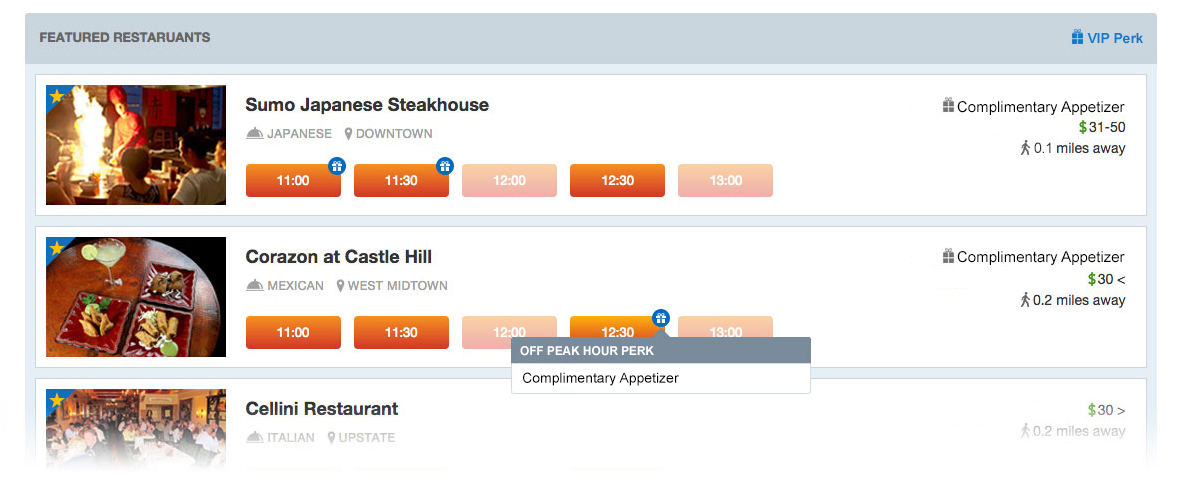Click the location pin next to DOWNTOWN
The width and height of the screenshot is (1184, 483).
348,134
